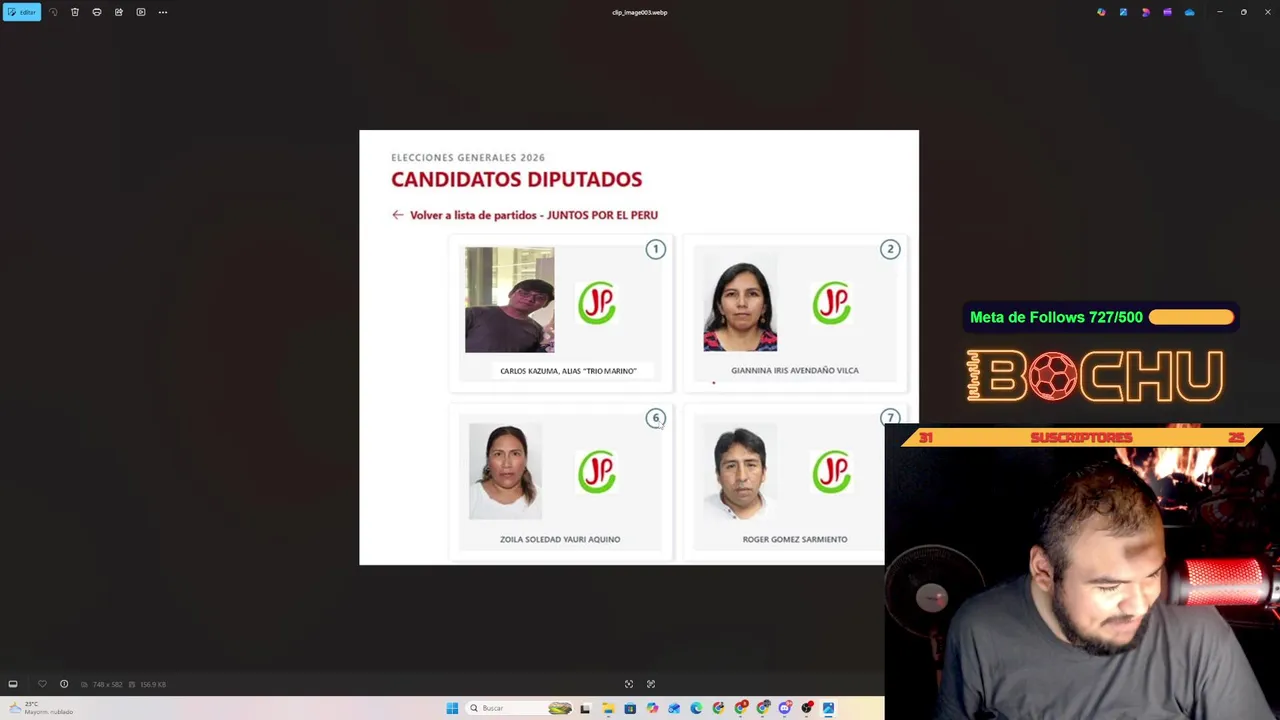
Task: Click the name ROGER GOMEZ SARMIENTO
Action: coord(795,539)
